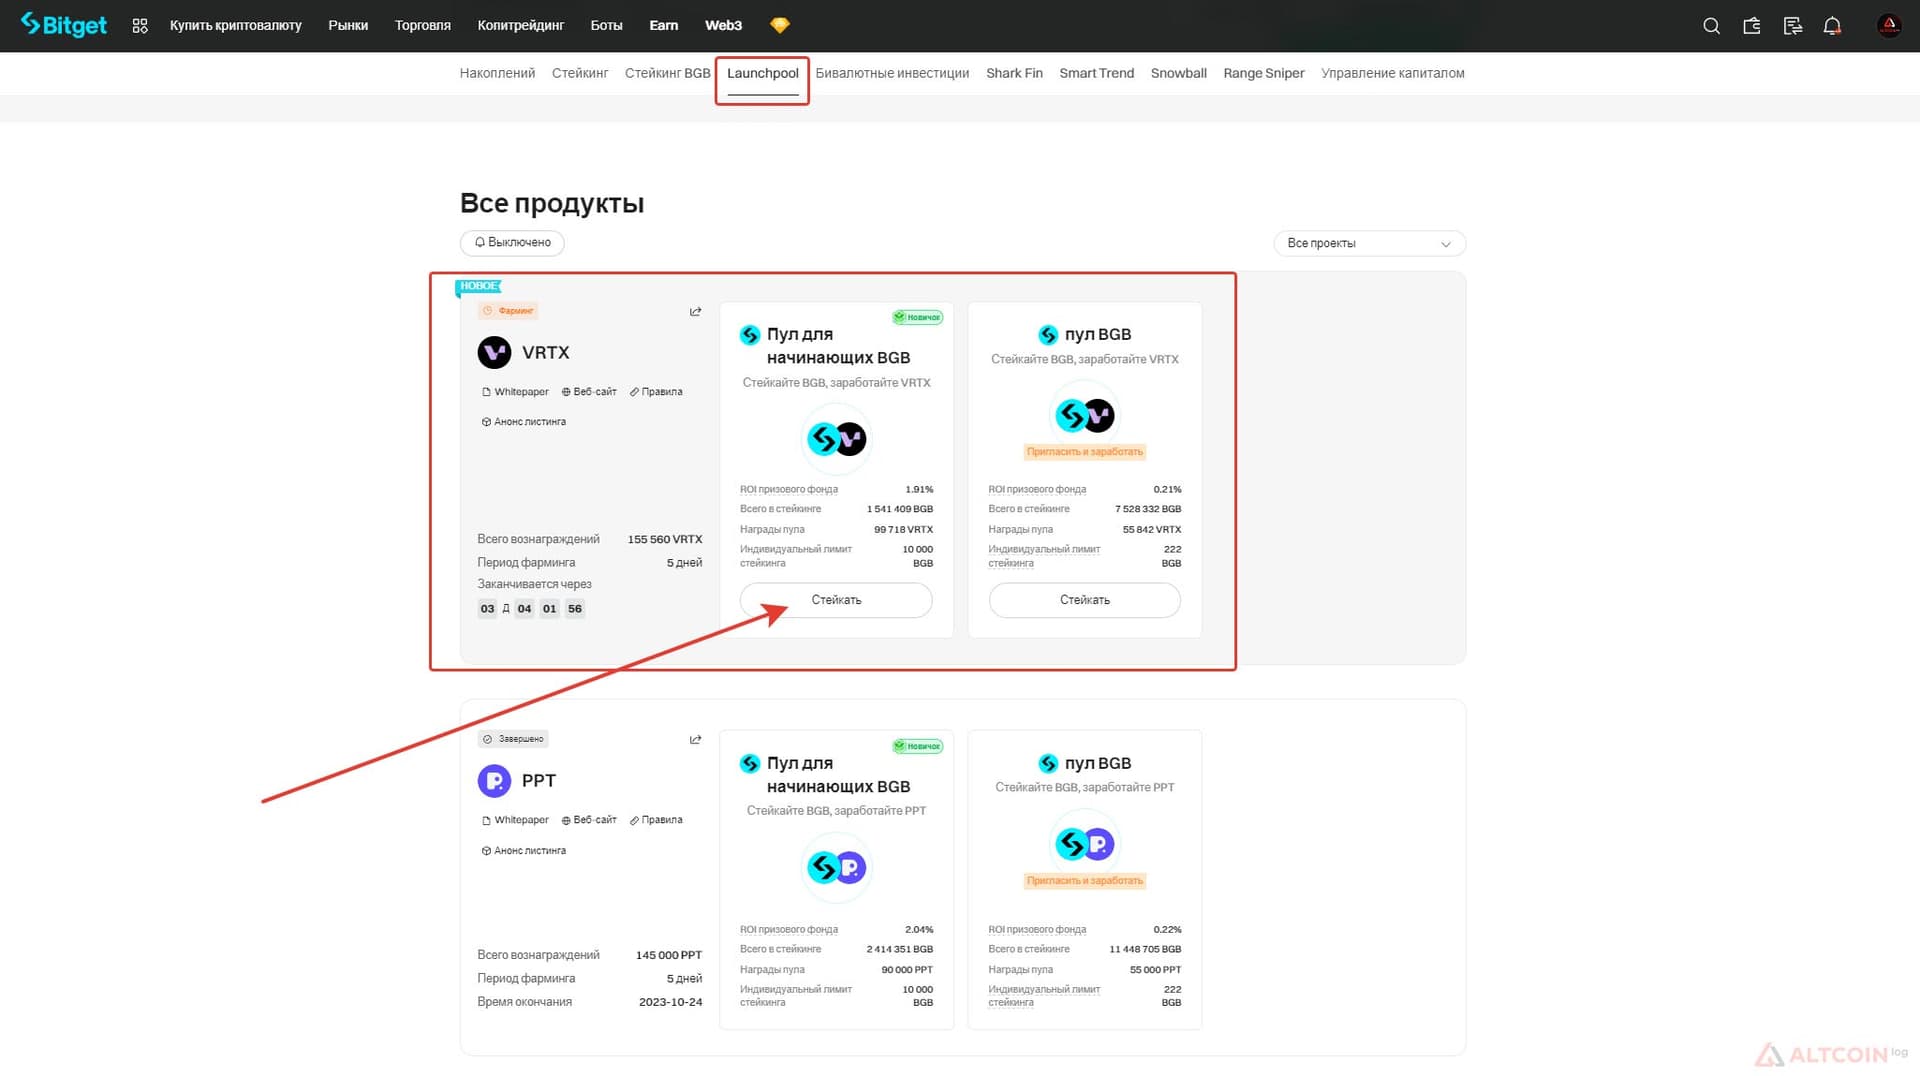This screenshot has width=1920, height=1076.
Task: Open the Earn menu
Action: [x=663, y=25]
